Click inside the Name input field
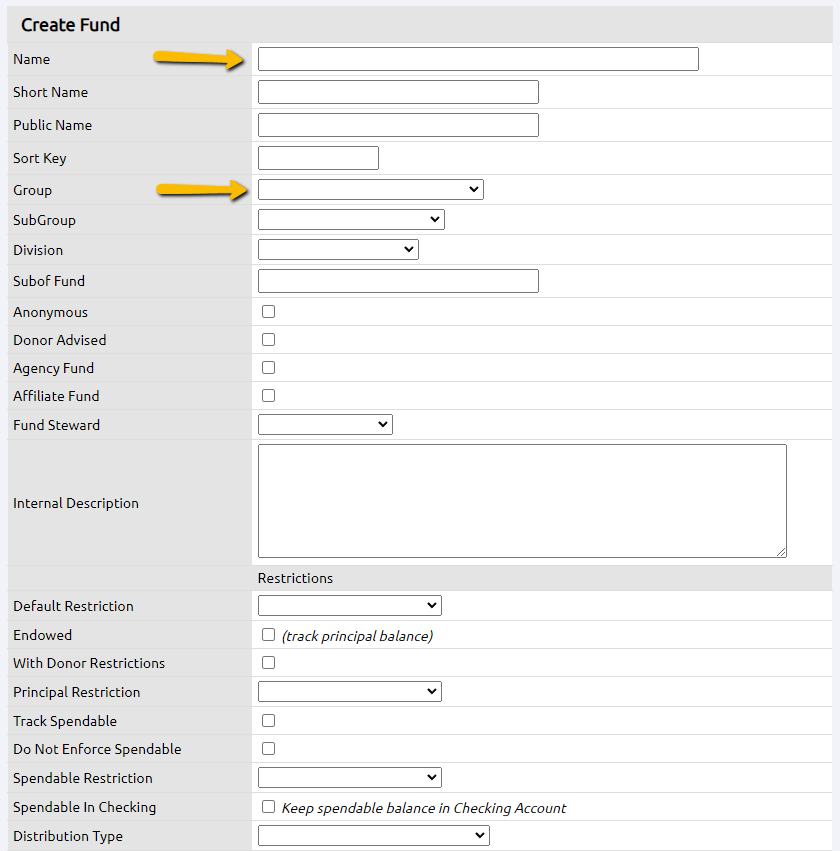Viewport: 840px width, 851px height. tap(477, 59)
